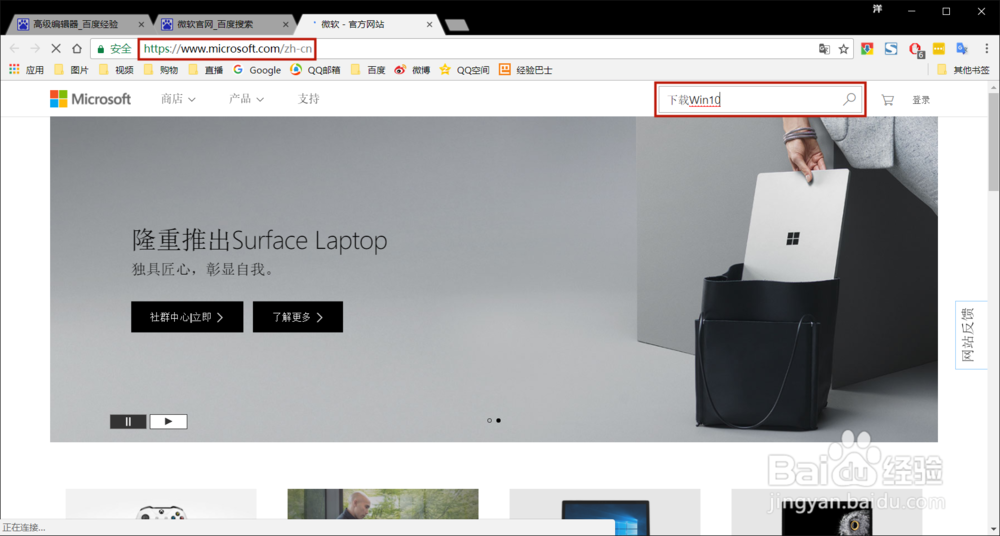Select the 微软 - 官方网站 tab

click(369, 24)
